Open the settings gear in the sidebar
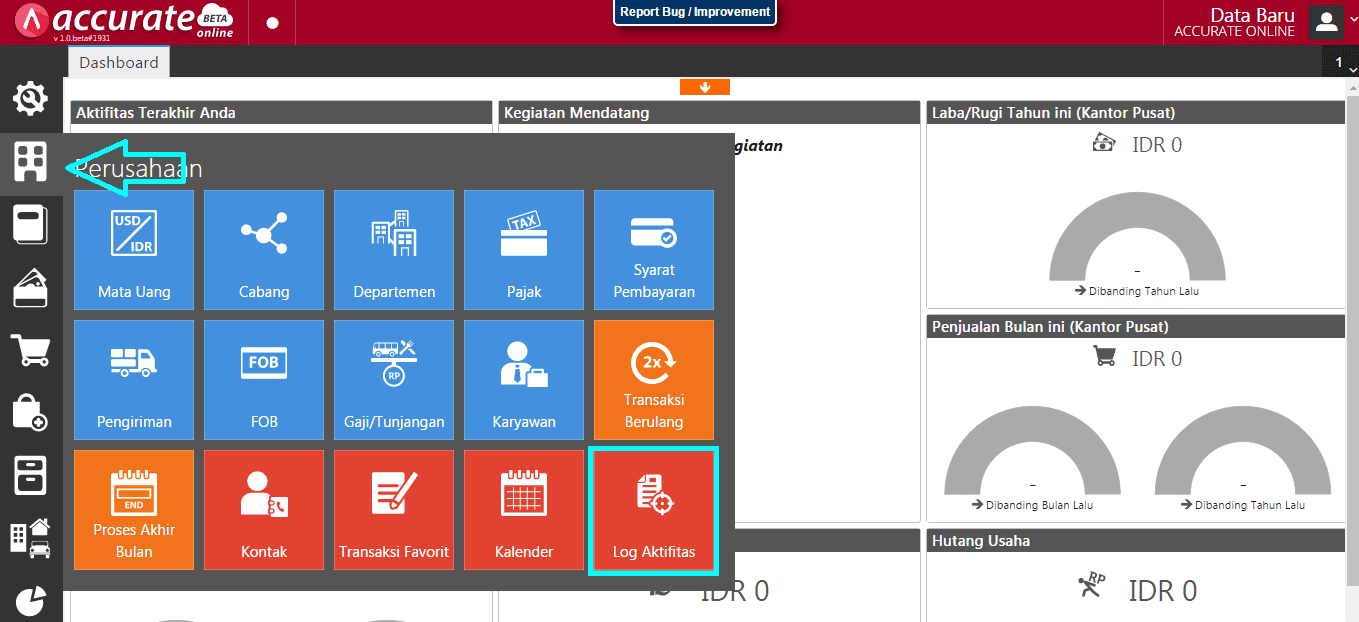The image size is (1359, 622). [x=30, y=99]
